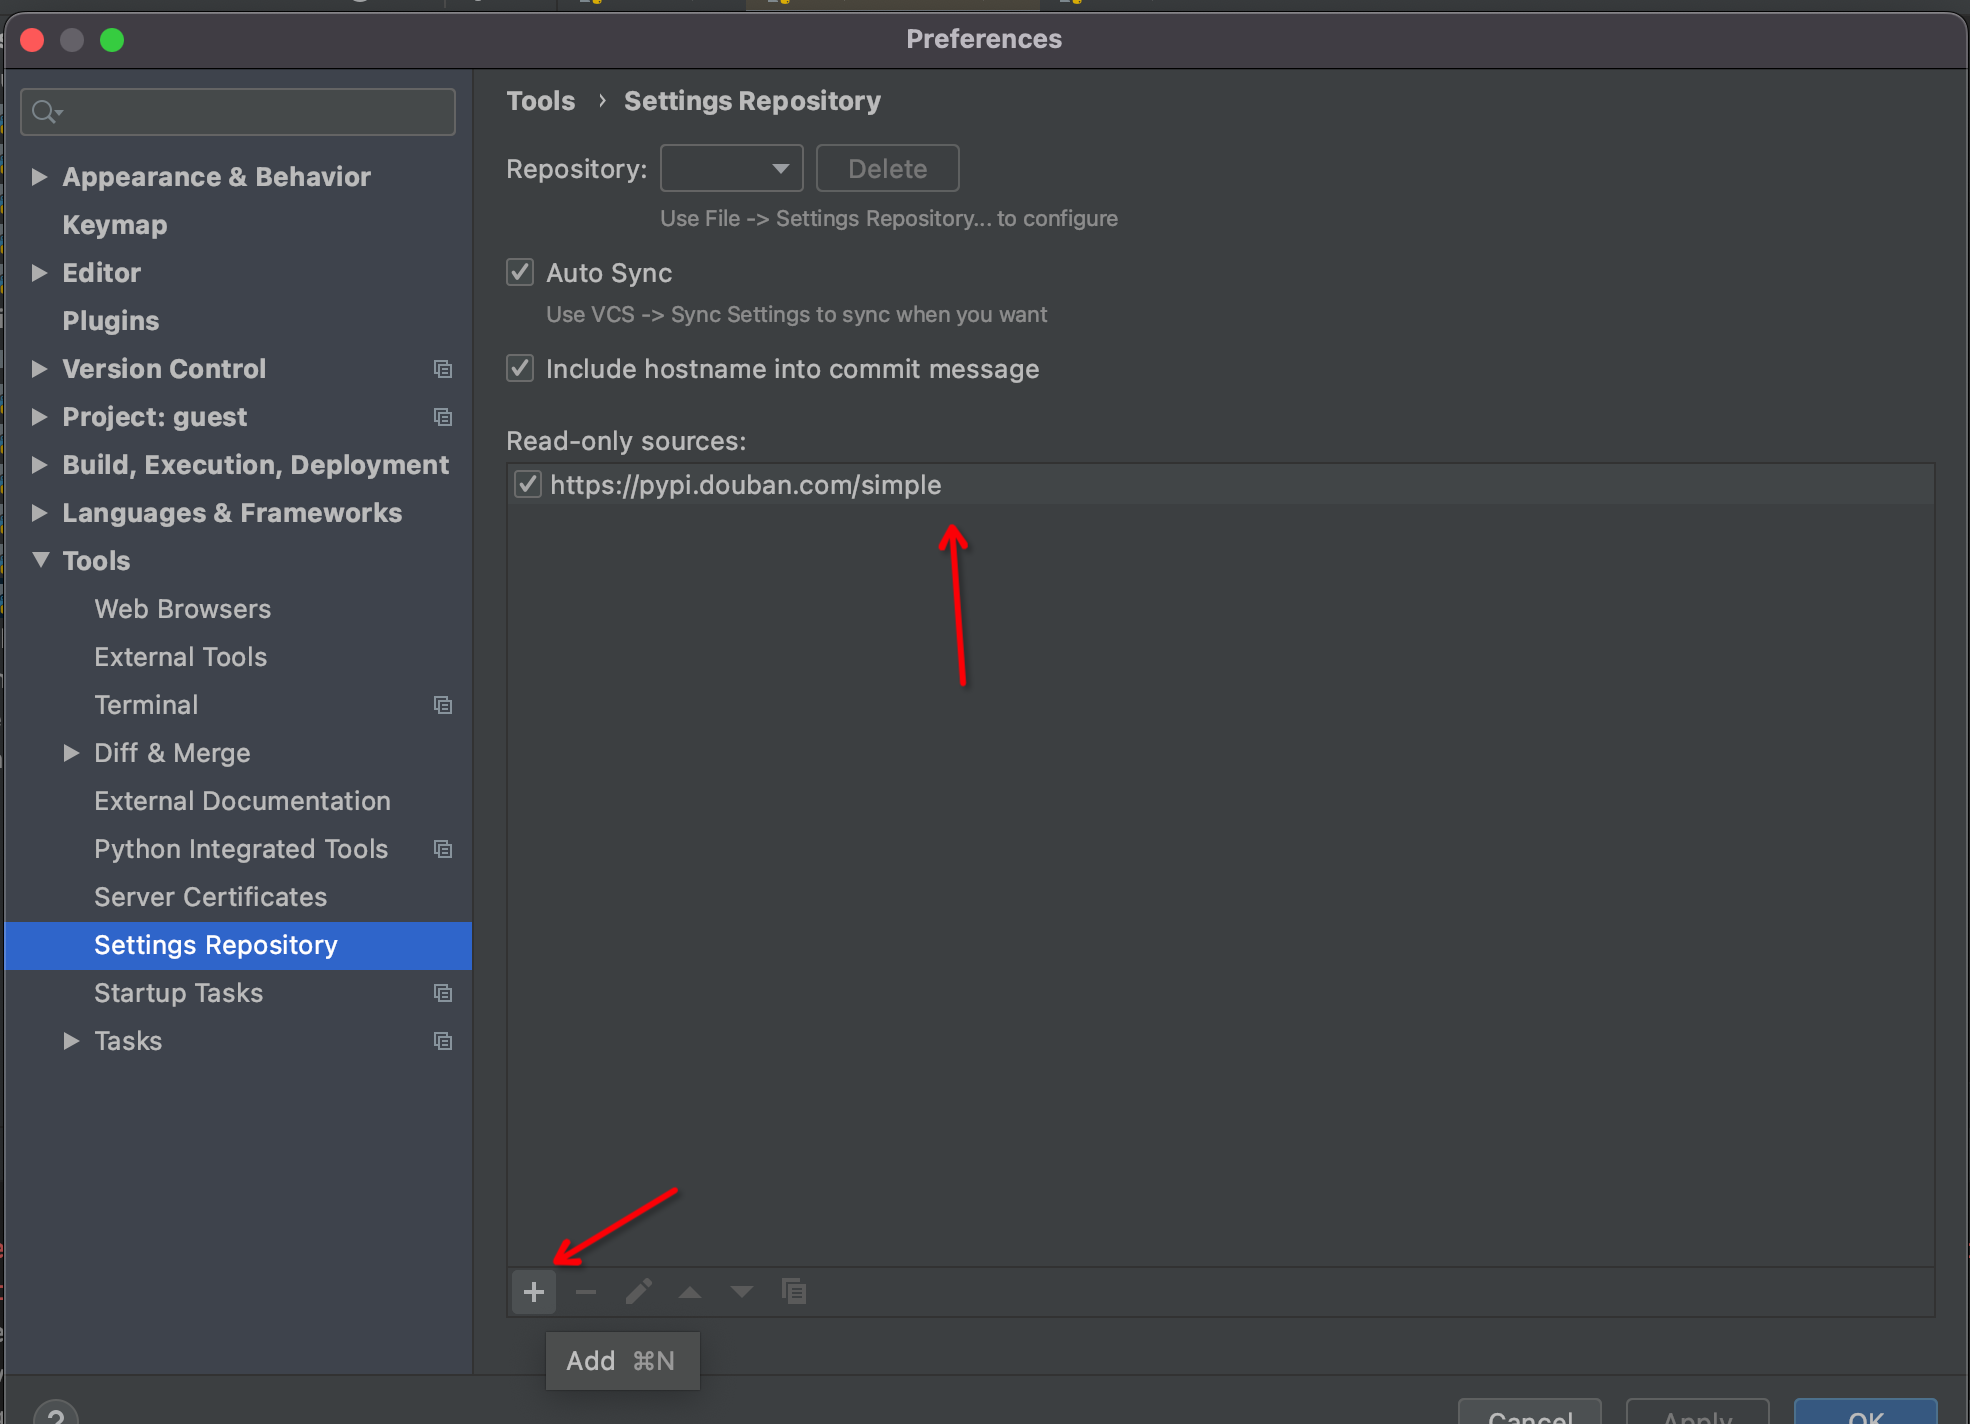Click the project-level icon beside Version Control
Viewport: 1970px width, 1424px height.
pos(443,369)
